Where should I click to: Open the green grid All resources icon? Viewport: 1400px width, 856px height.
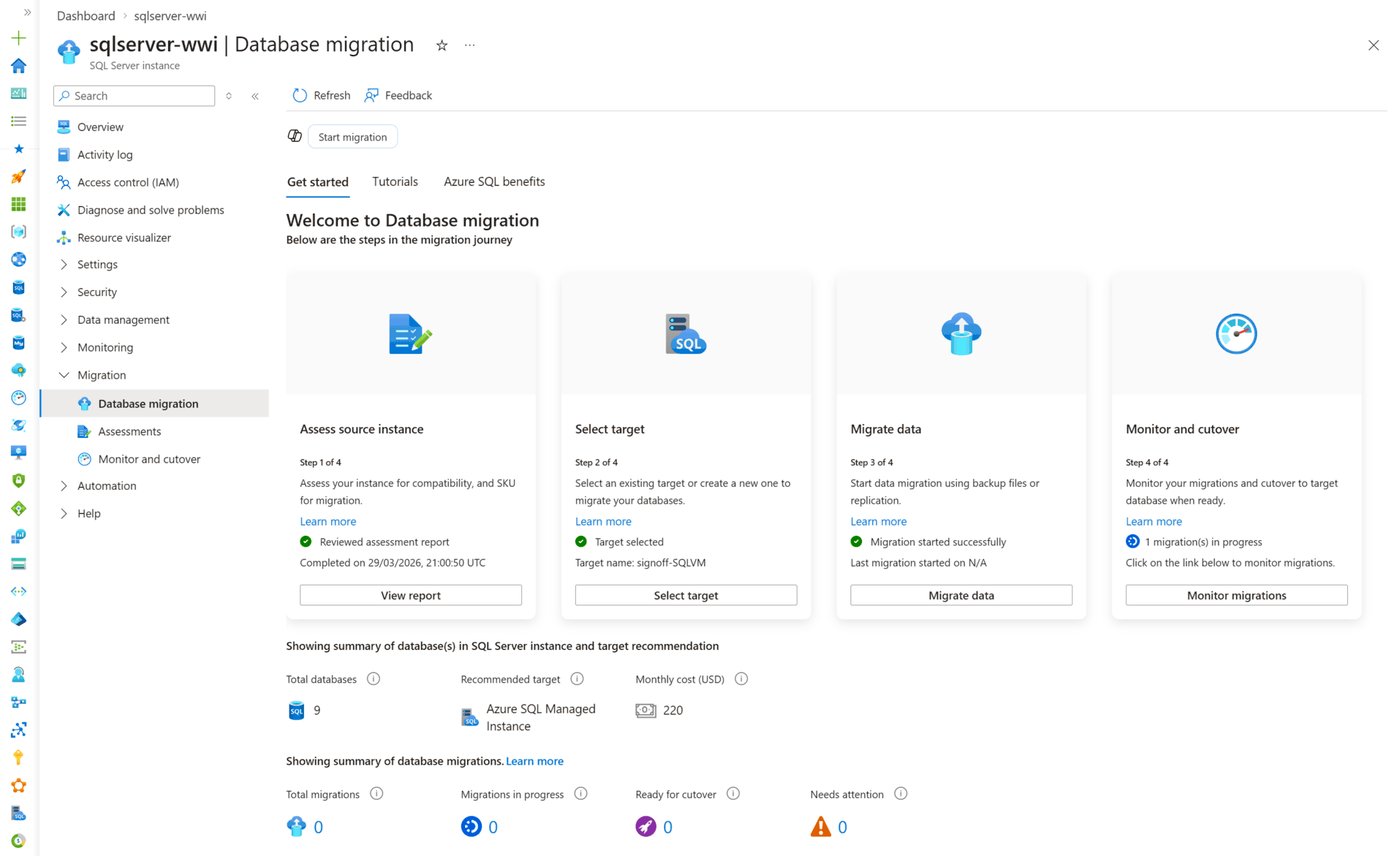coord(18,204)
